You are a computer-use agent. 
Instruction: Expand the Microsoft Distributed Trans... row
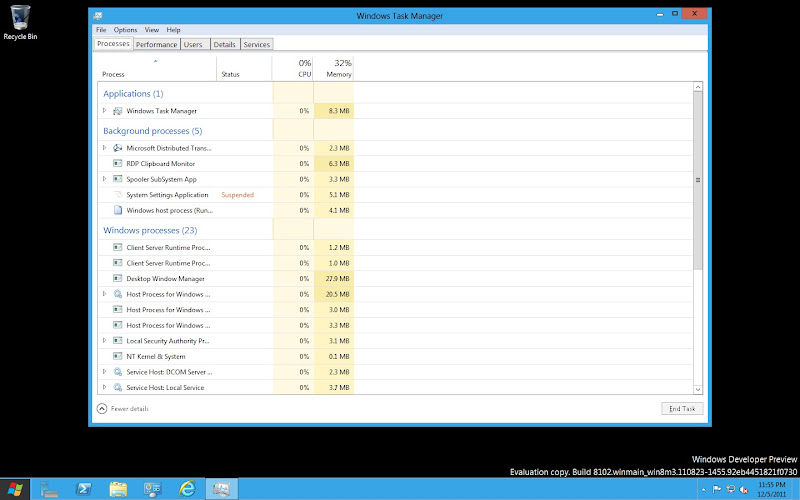pyautogui.click(x=105, y=148)
